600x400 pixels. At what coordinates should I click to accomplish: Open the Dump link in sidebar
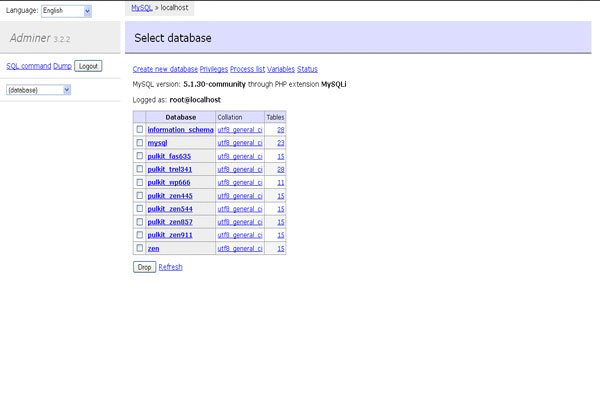point(62,66)
